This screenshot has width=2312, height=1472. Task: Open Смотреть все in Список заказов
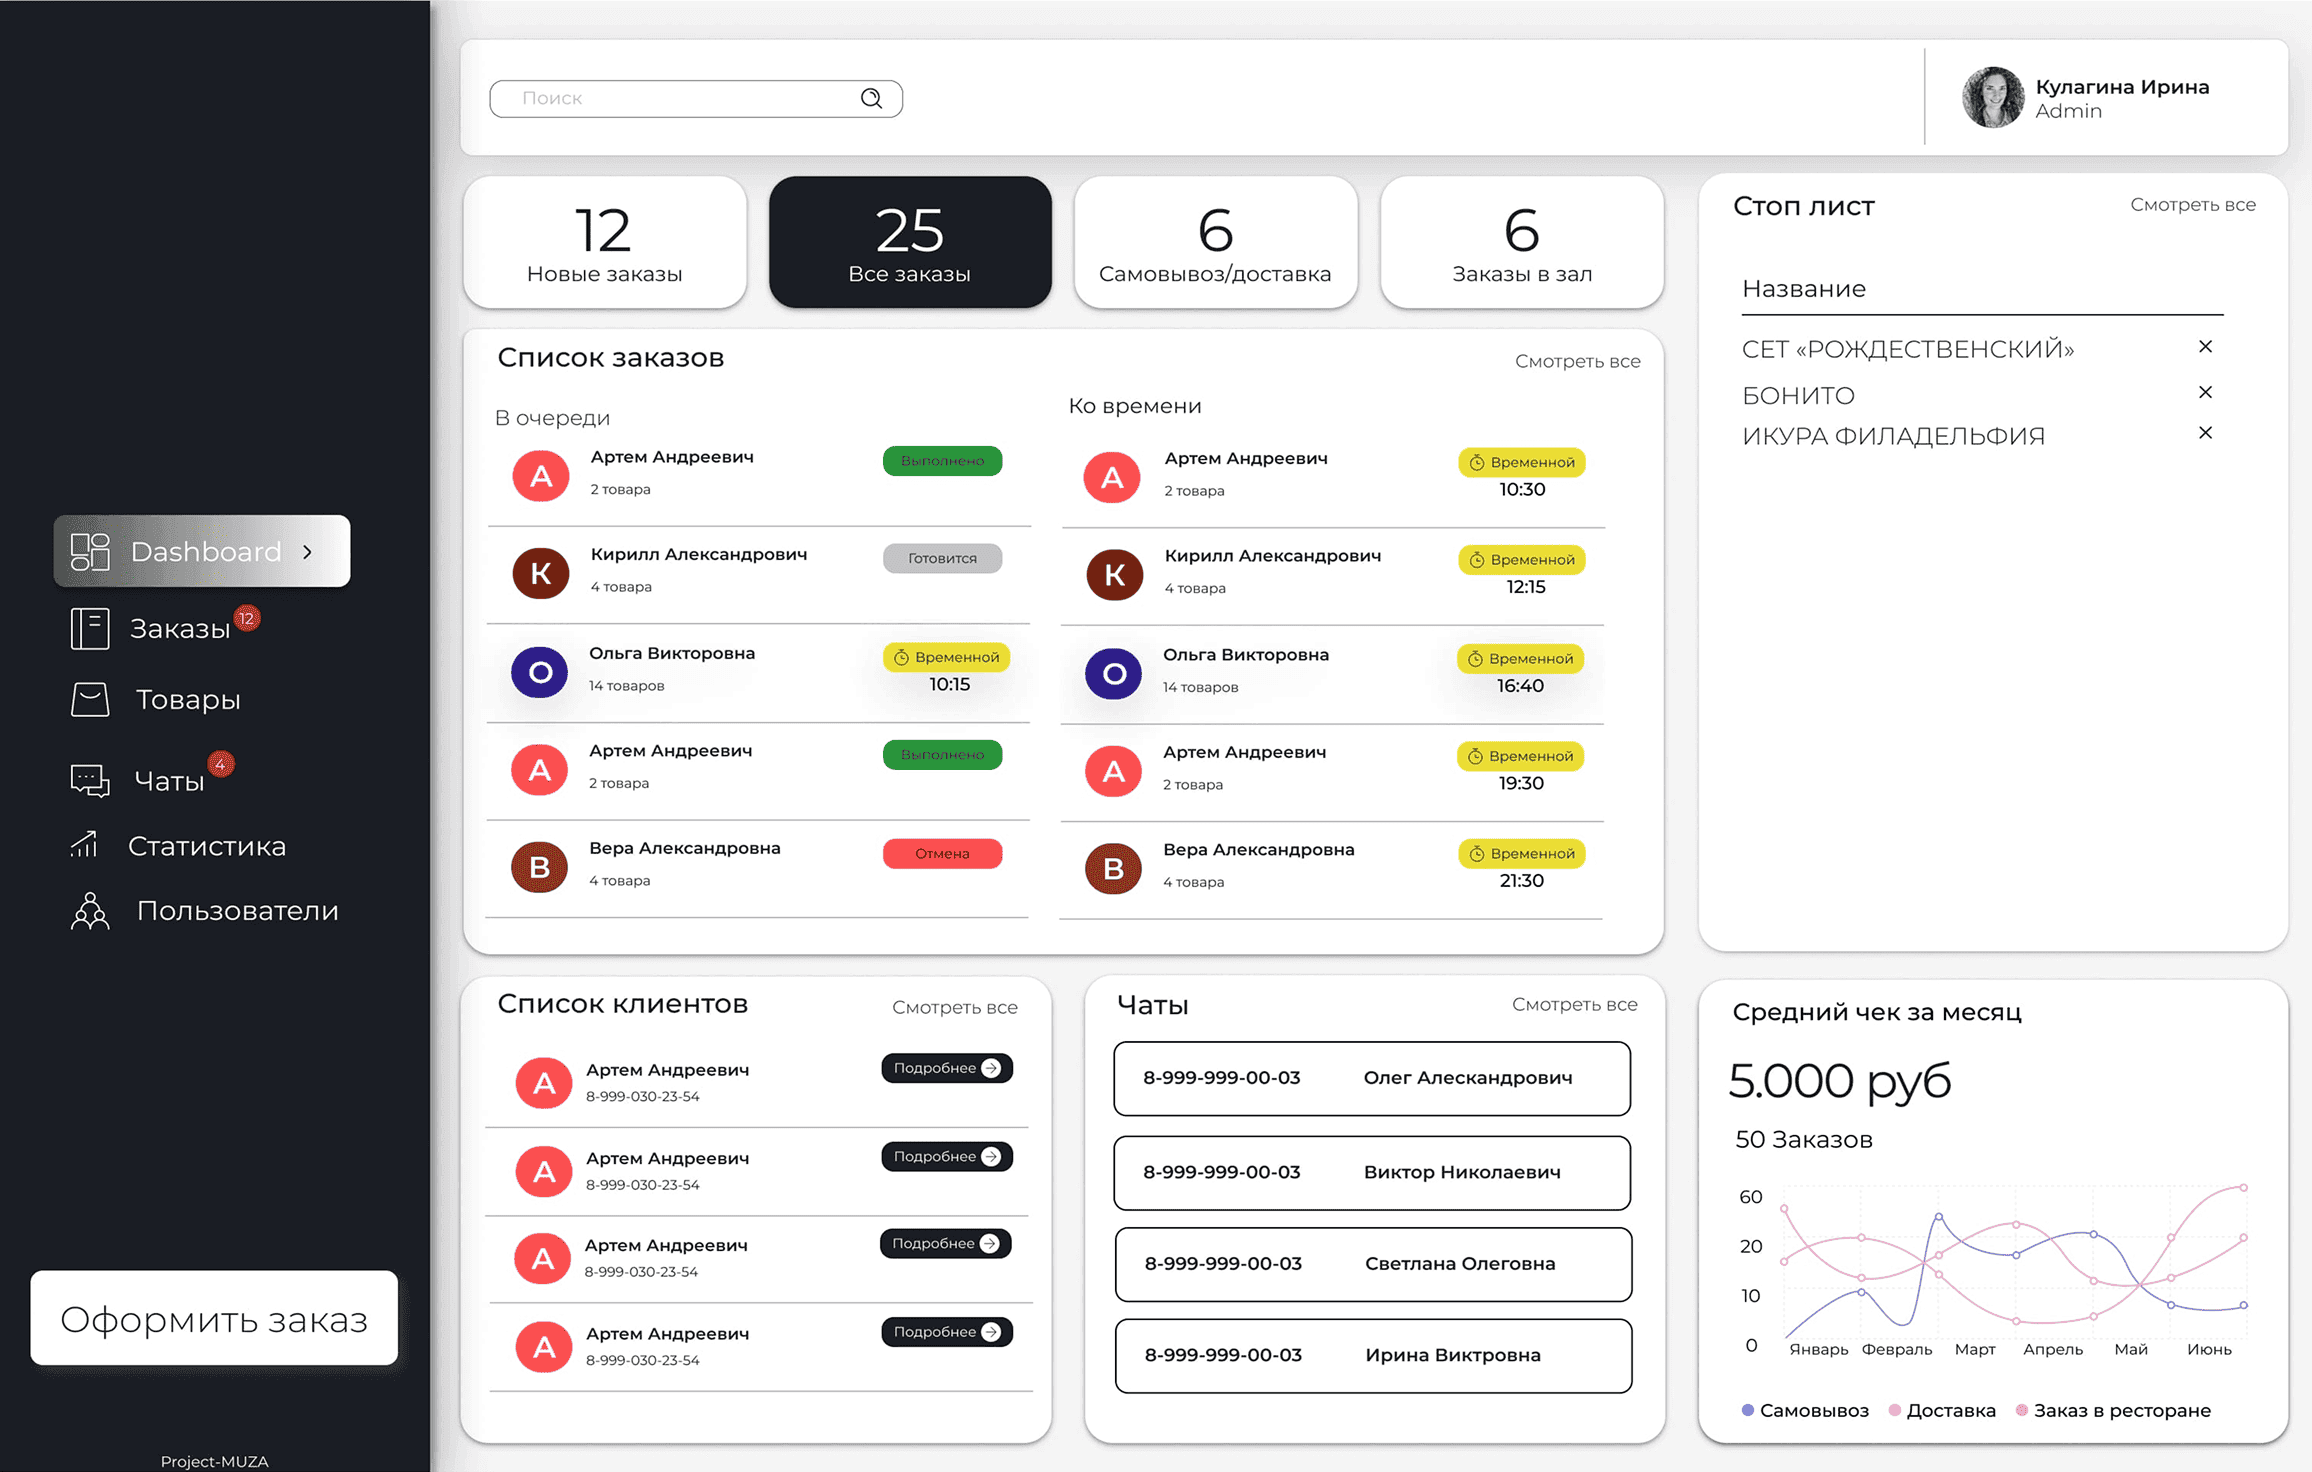click(1577, 361)
